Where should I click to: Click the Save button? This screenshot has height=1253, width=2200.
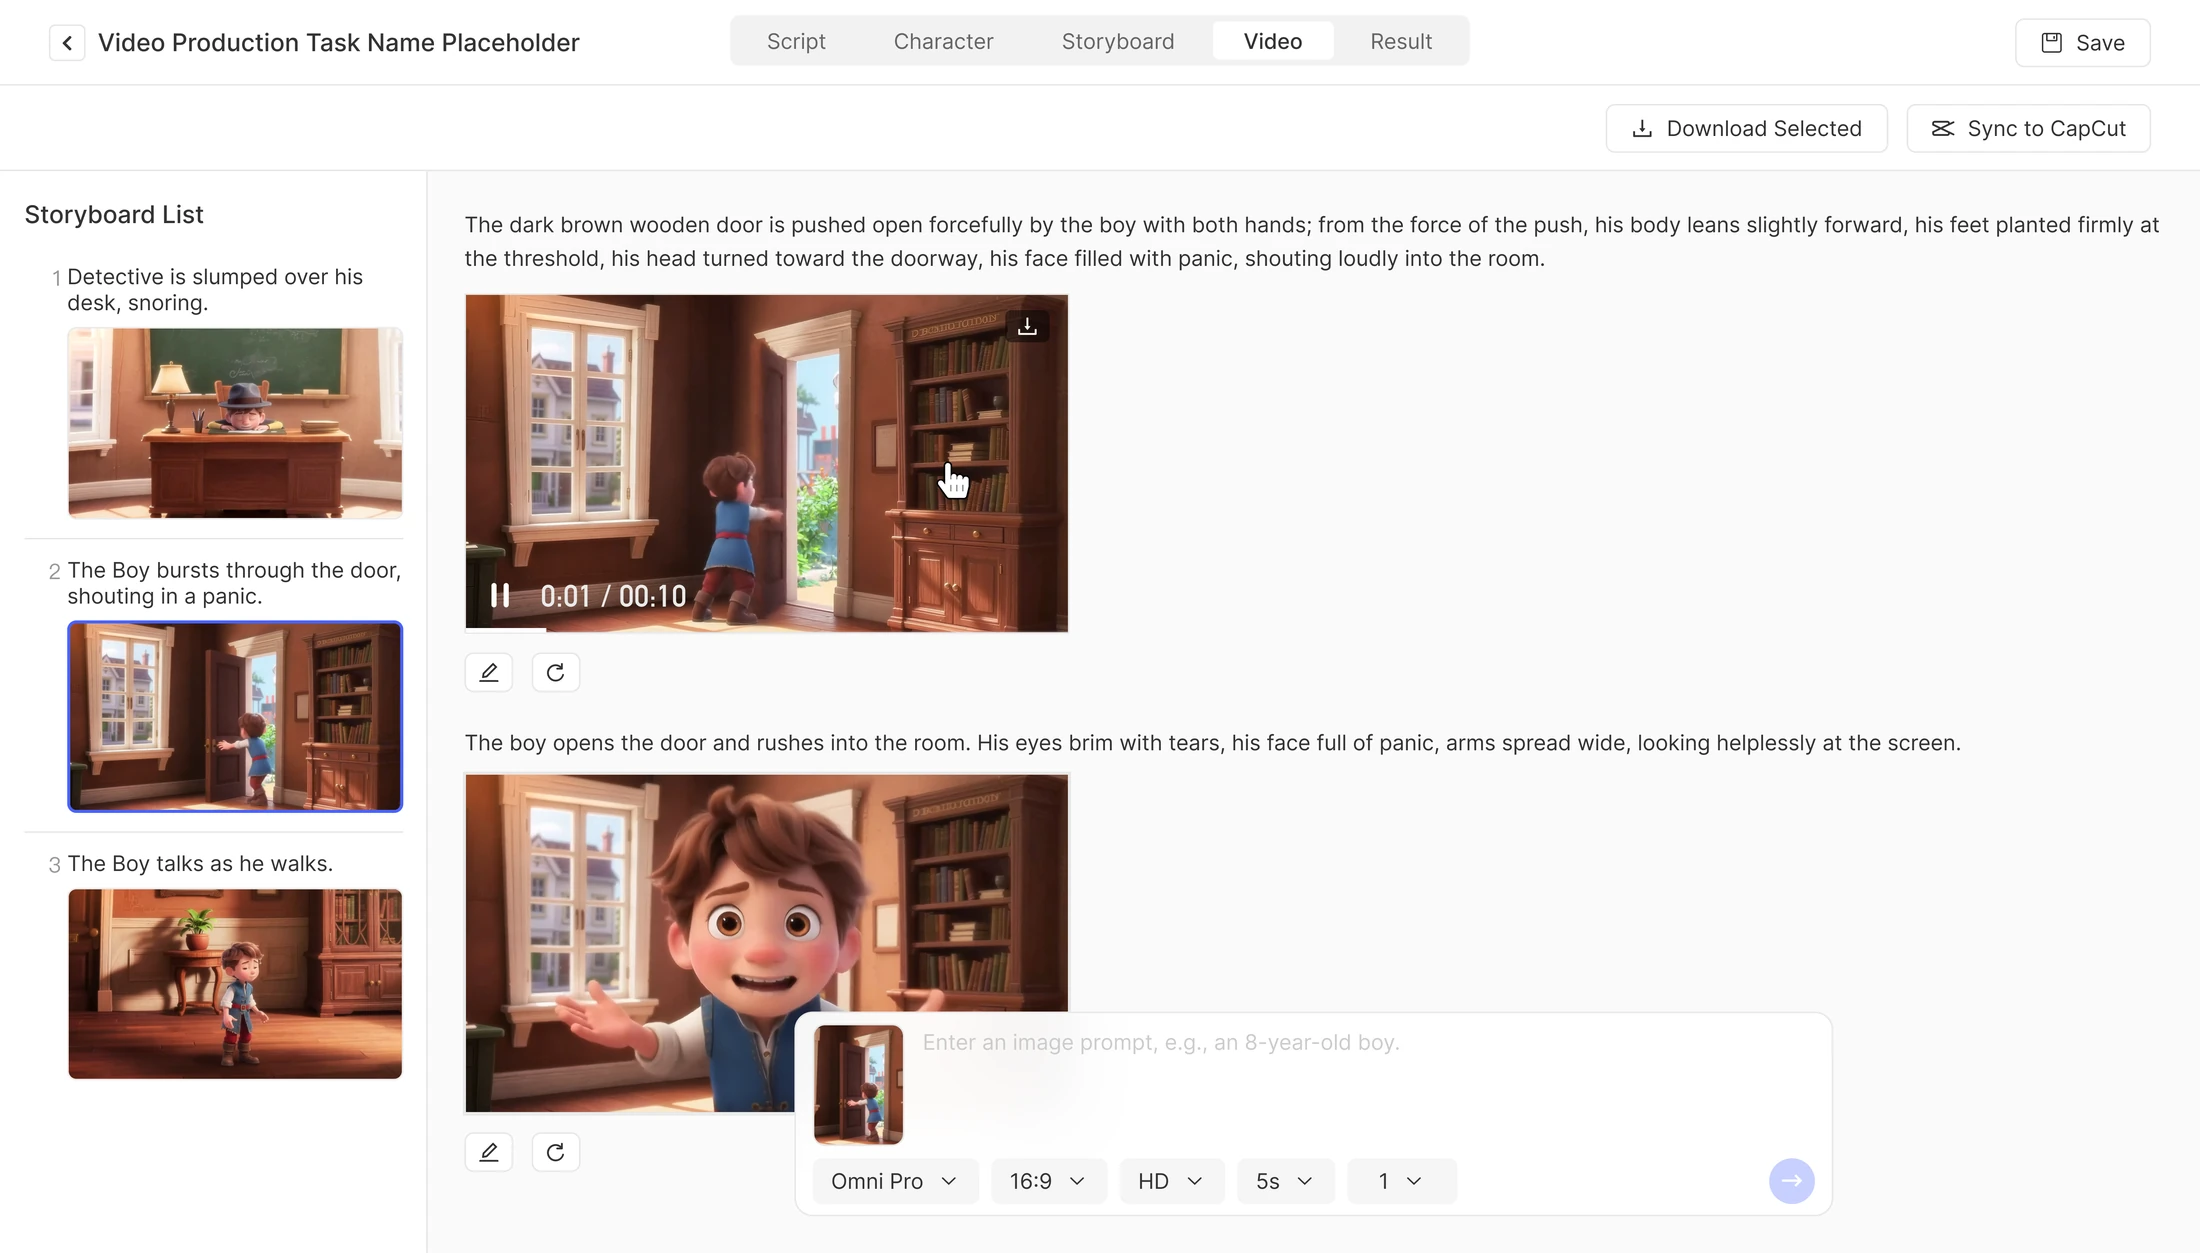click(2082, 43)
